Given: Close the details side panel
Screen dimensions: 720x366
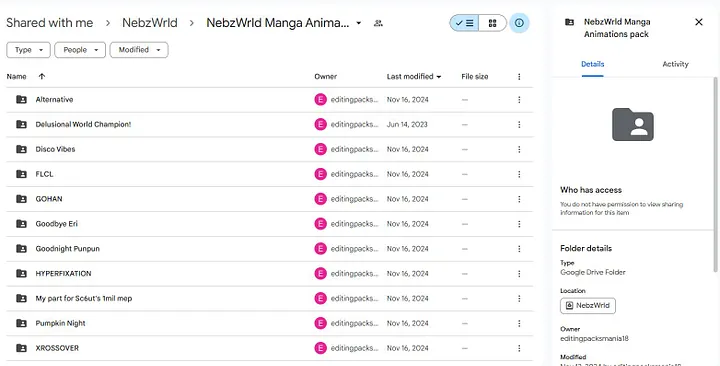Looking at the screenshot, I should (x=699, y=22).
